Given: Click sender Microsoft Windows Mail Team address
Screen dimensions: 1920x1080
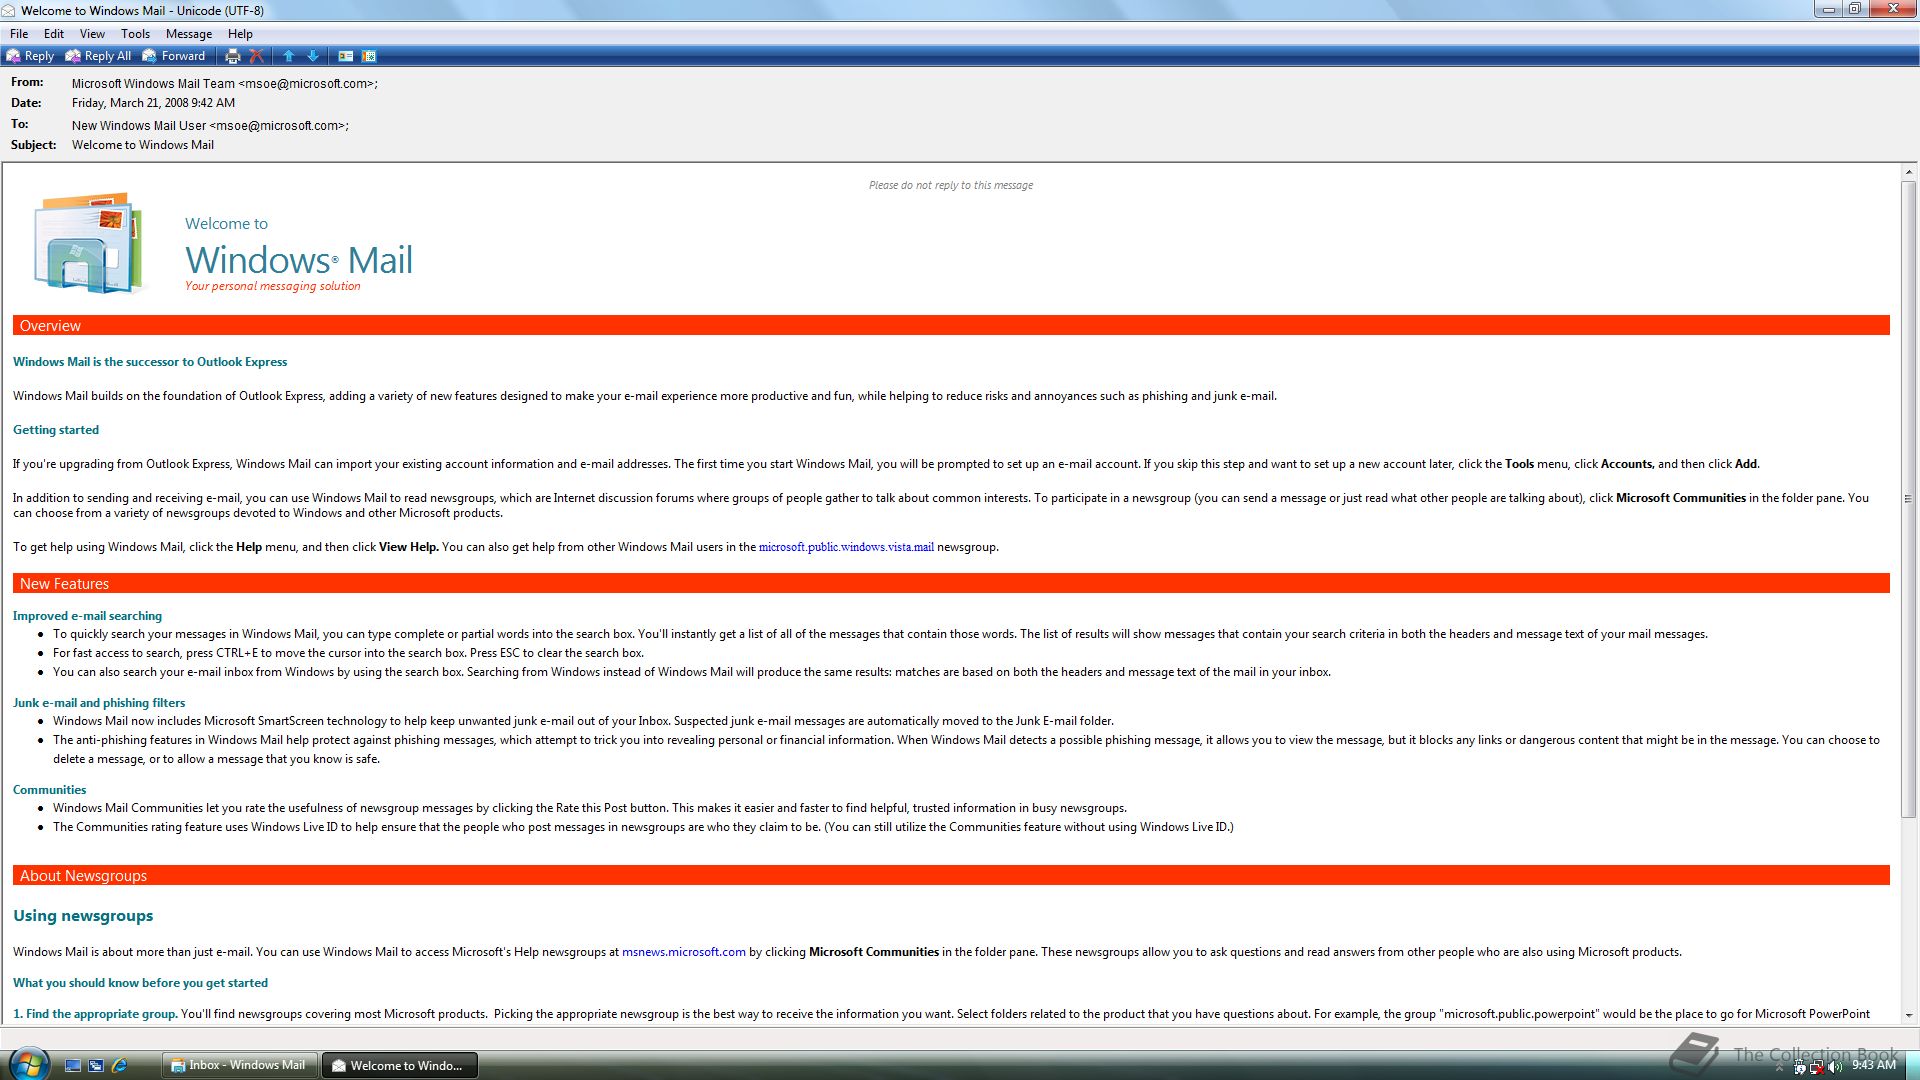Looking at the screenshot, I should [x=225, y=84].
